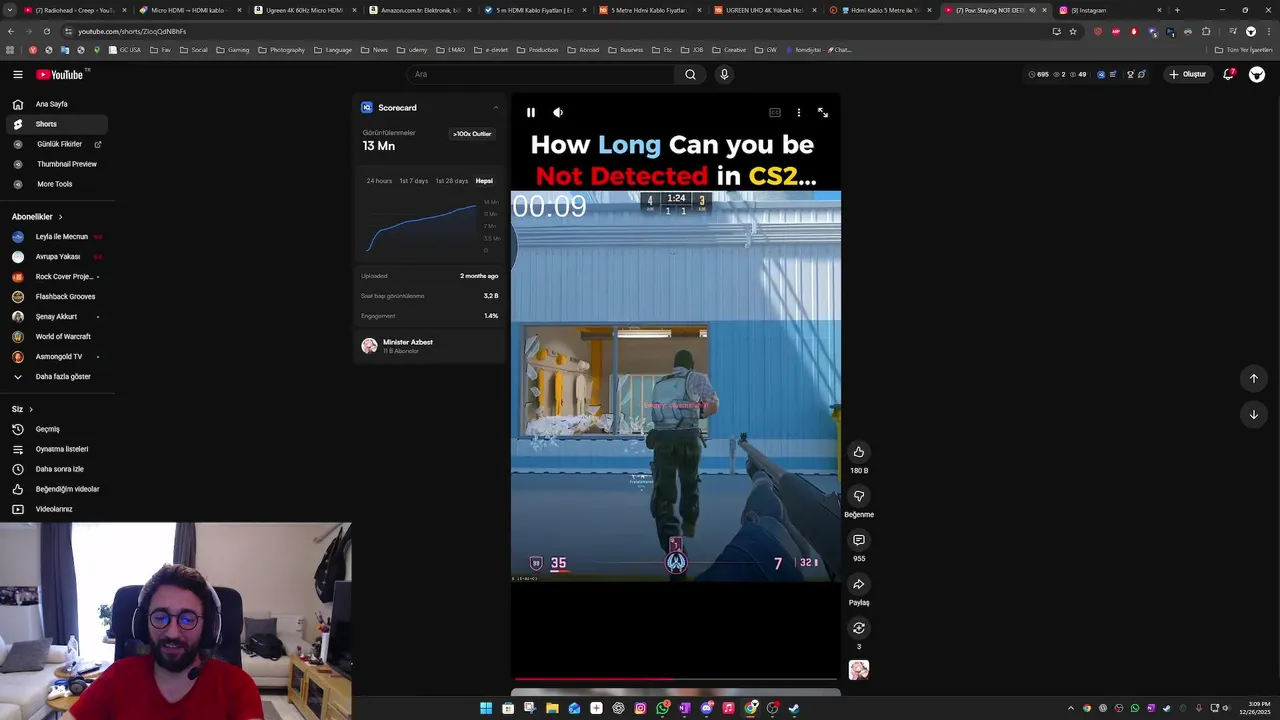The image size is (1280, 720).
Task: Go to previous Short with up arrow
Action: coord(1253,378)
